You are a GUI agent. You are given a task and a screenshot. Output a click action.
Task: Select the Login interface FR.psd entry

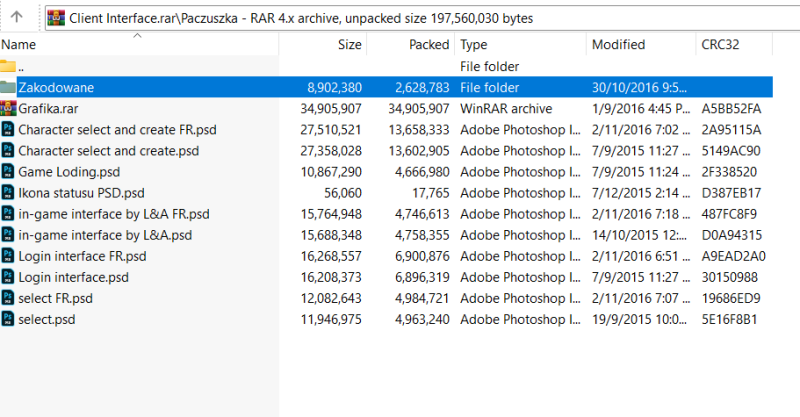pos(82,256)
